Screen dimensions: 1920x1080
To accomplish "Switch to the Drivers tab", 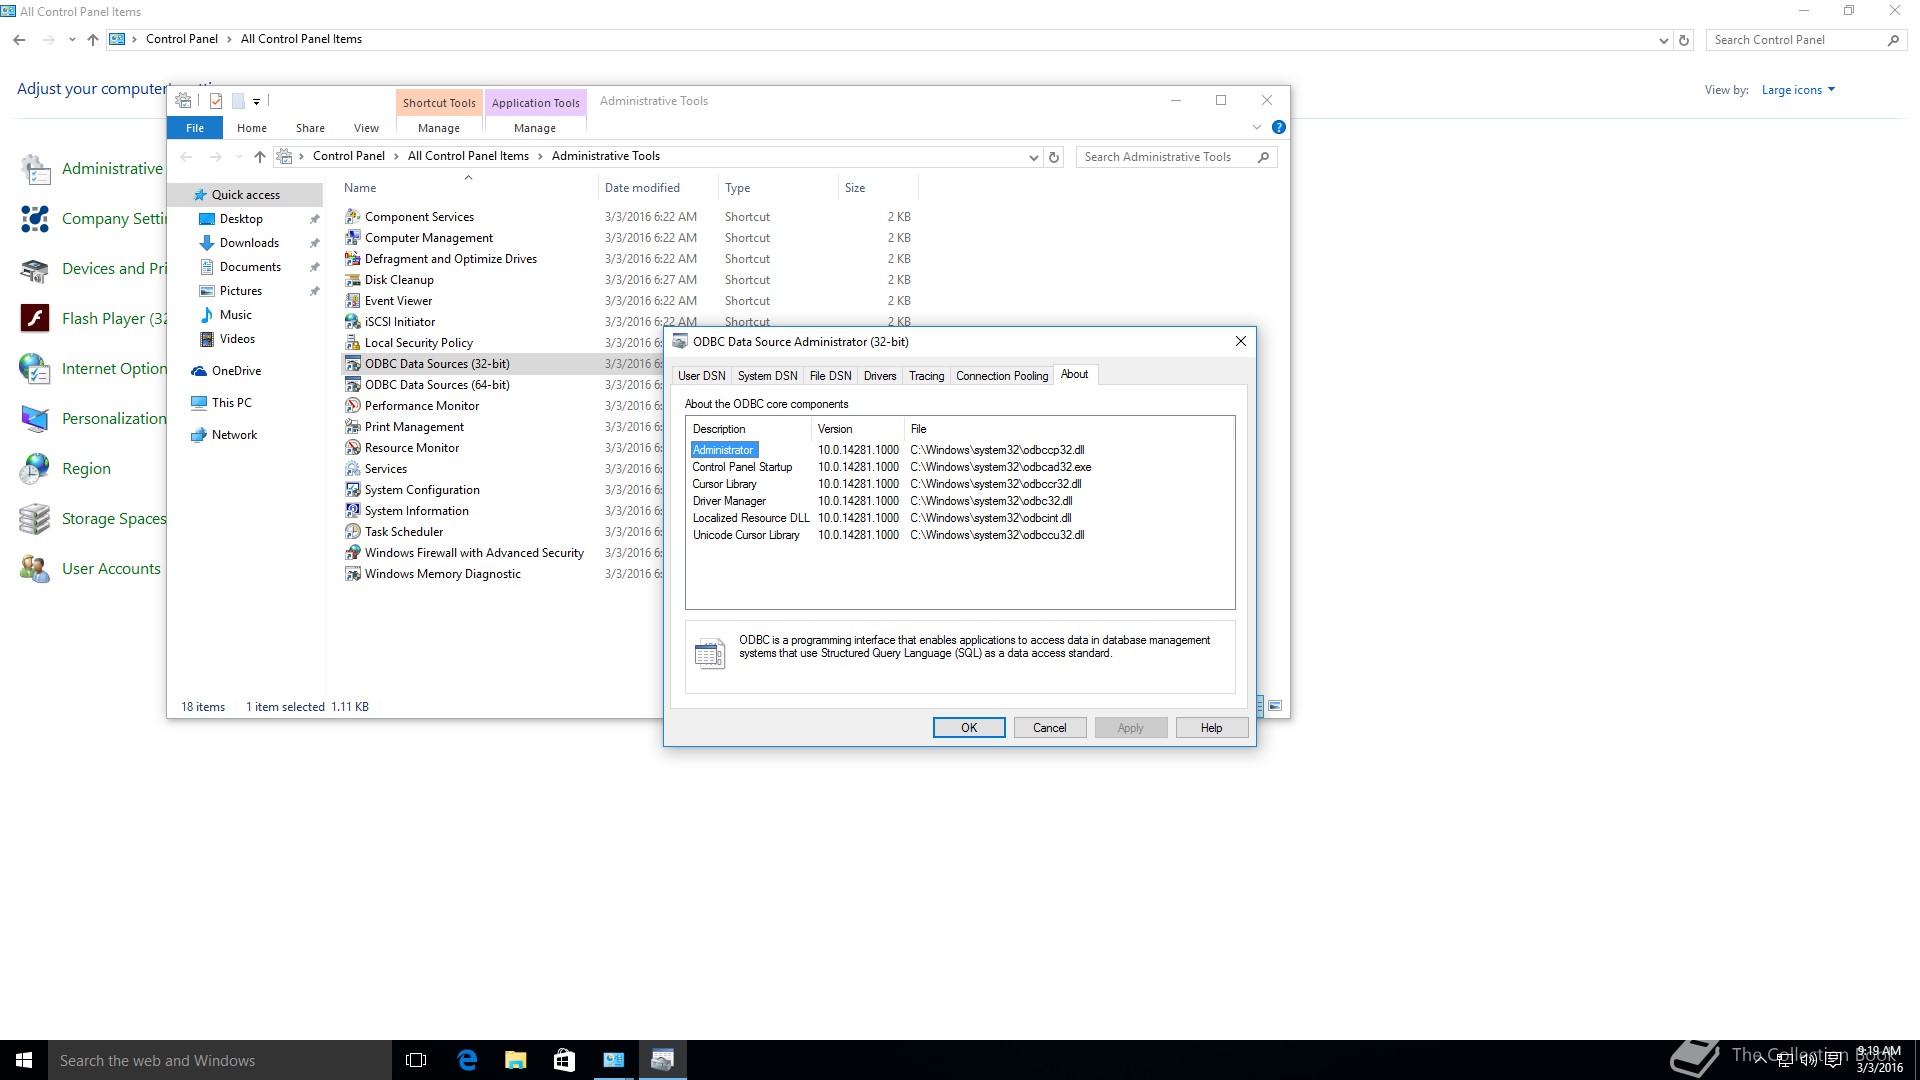I will coord(879,376).
